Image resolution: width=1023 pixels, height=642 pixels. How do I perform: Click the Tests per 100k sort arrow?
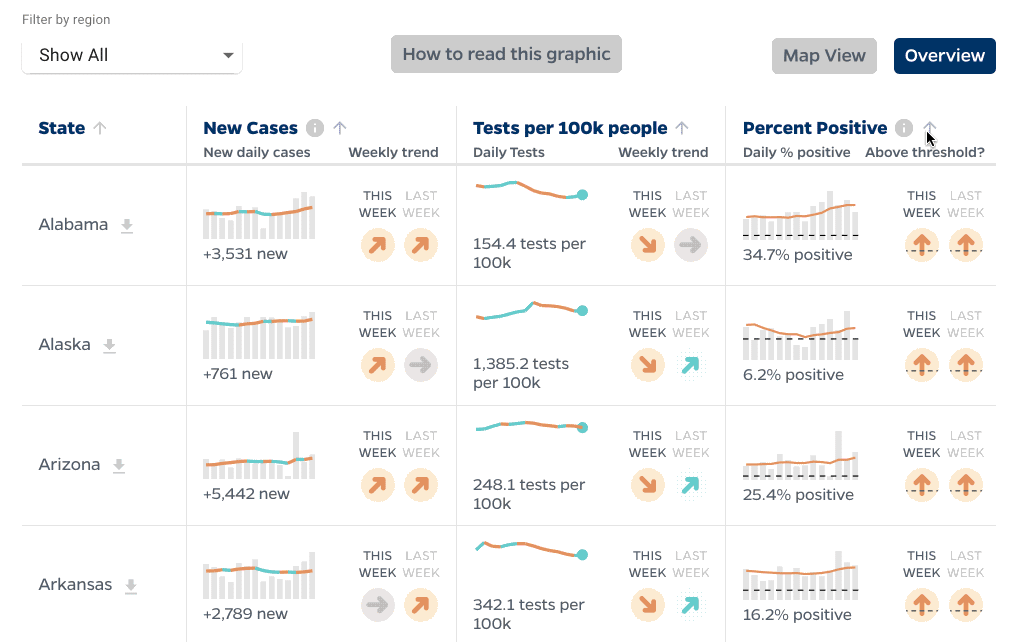pos(681,128)
